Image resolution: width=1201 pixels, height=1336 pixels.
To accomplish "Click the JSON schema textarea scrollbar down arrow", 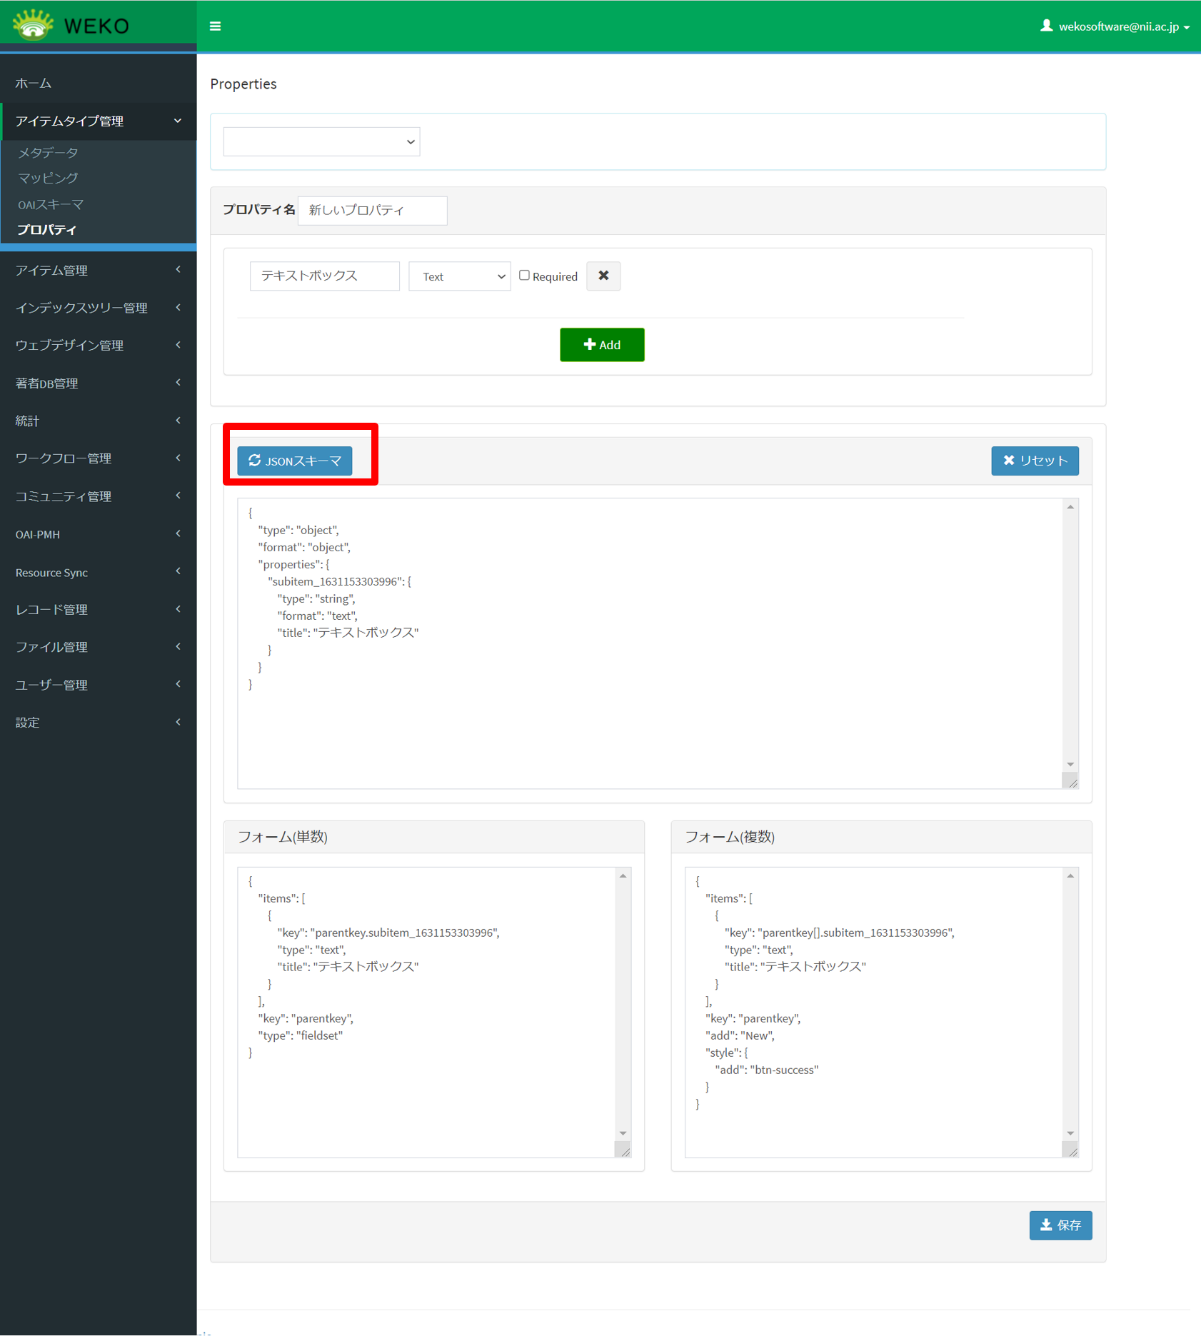I will (1070, 765).
